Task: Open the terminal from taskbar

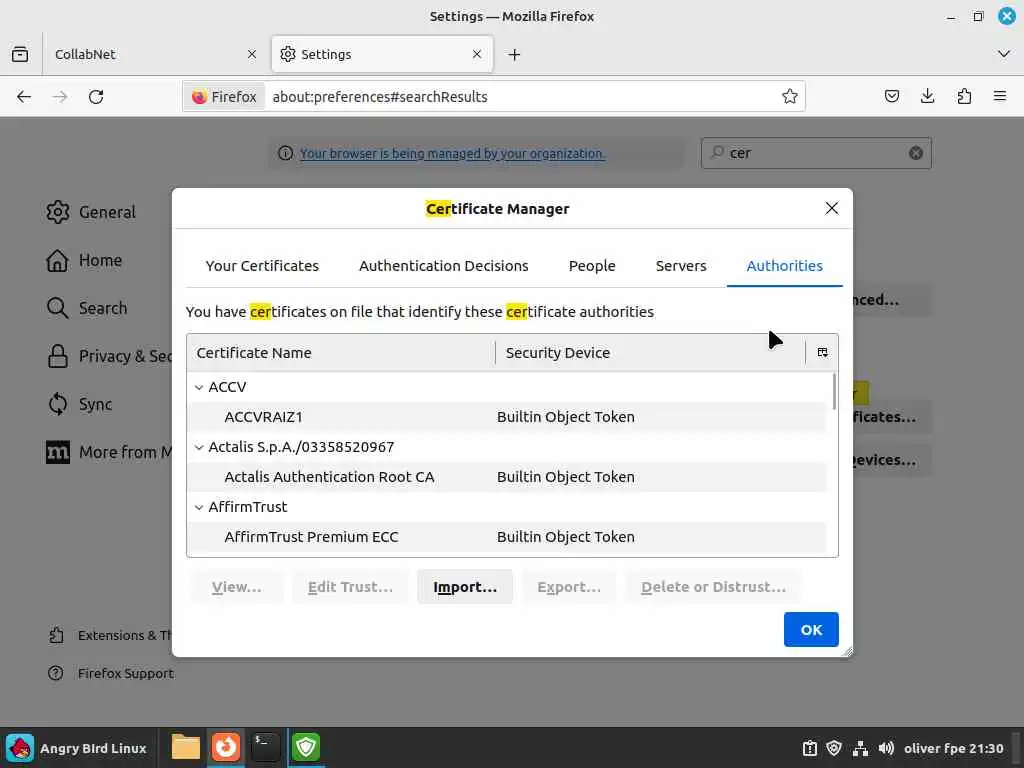Action: pos(266,747)
